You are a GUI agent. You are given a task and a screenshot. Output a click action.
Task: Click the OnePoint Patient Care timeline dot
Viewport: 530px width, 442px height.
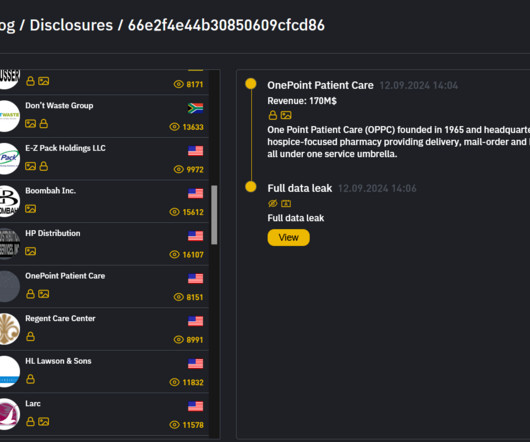251,83
